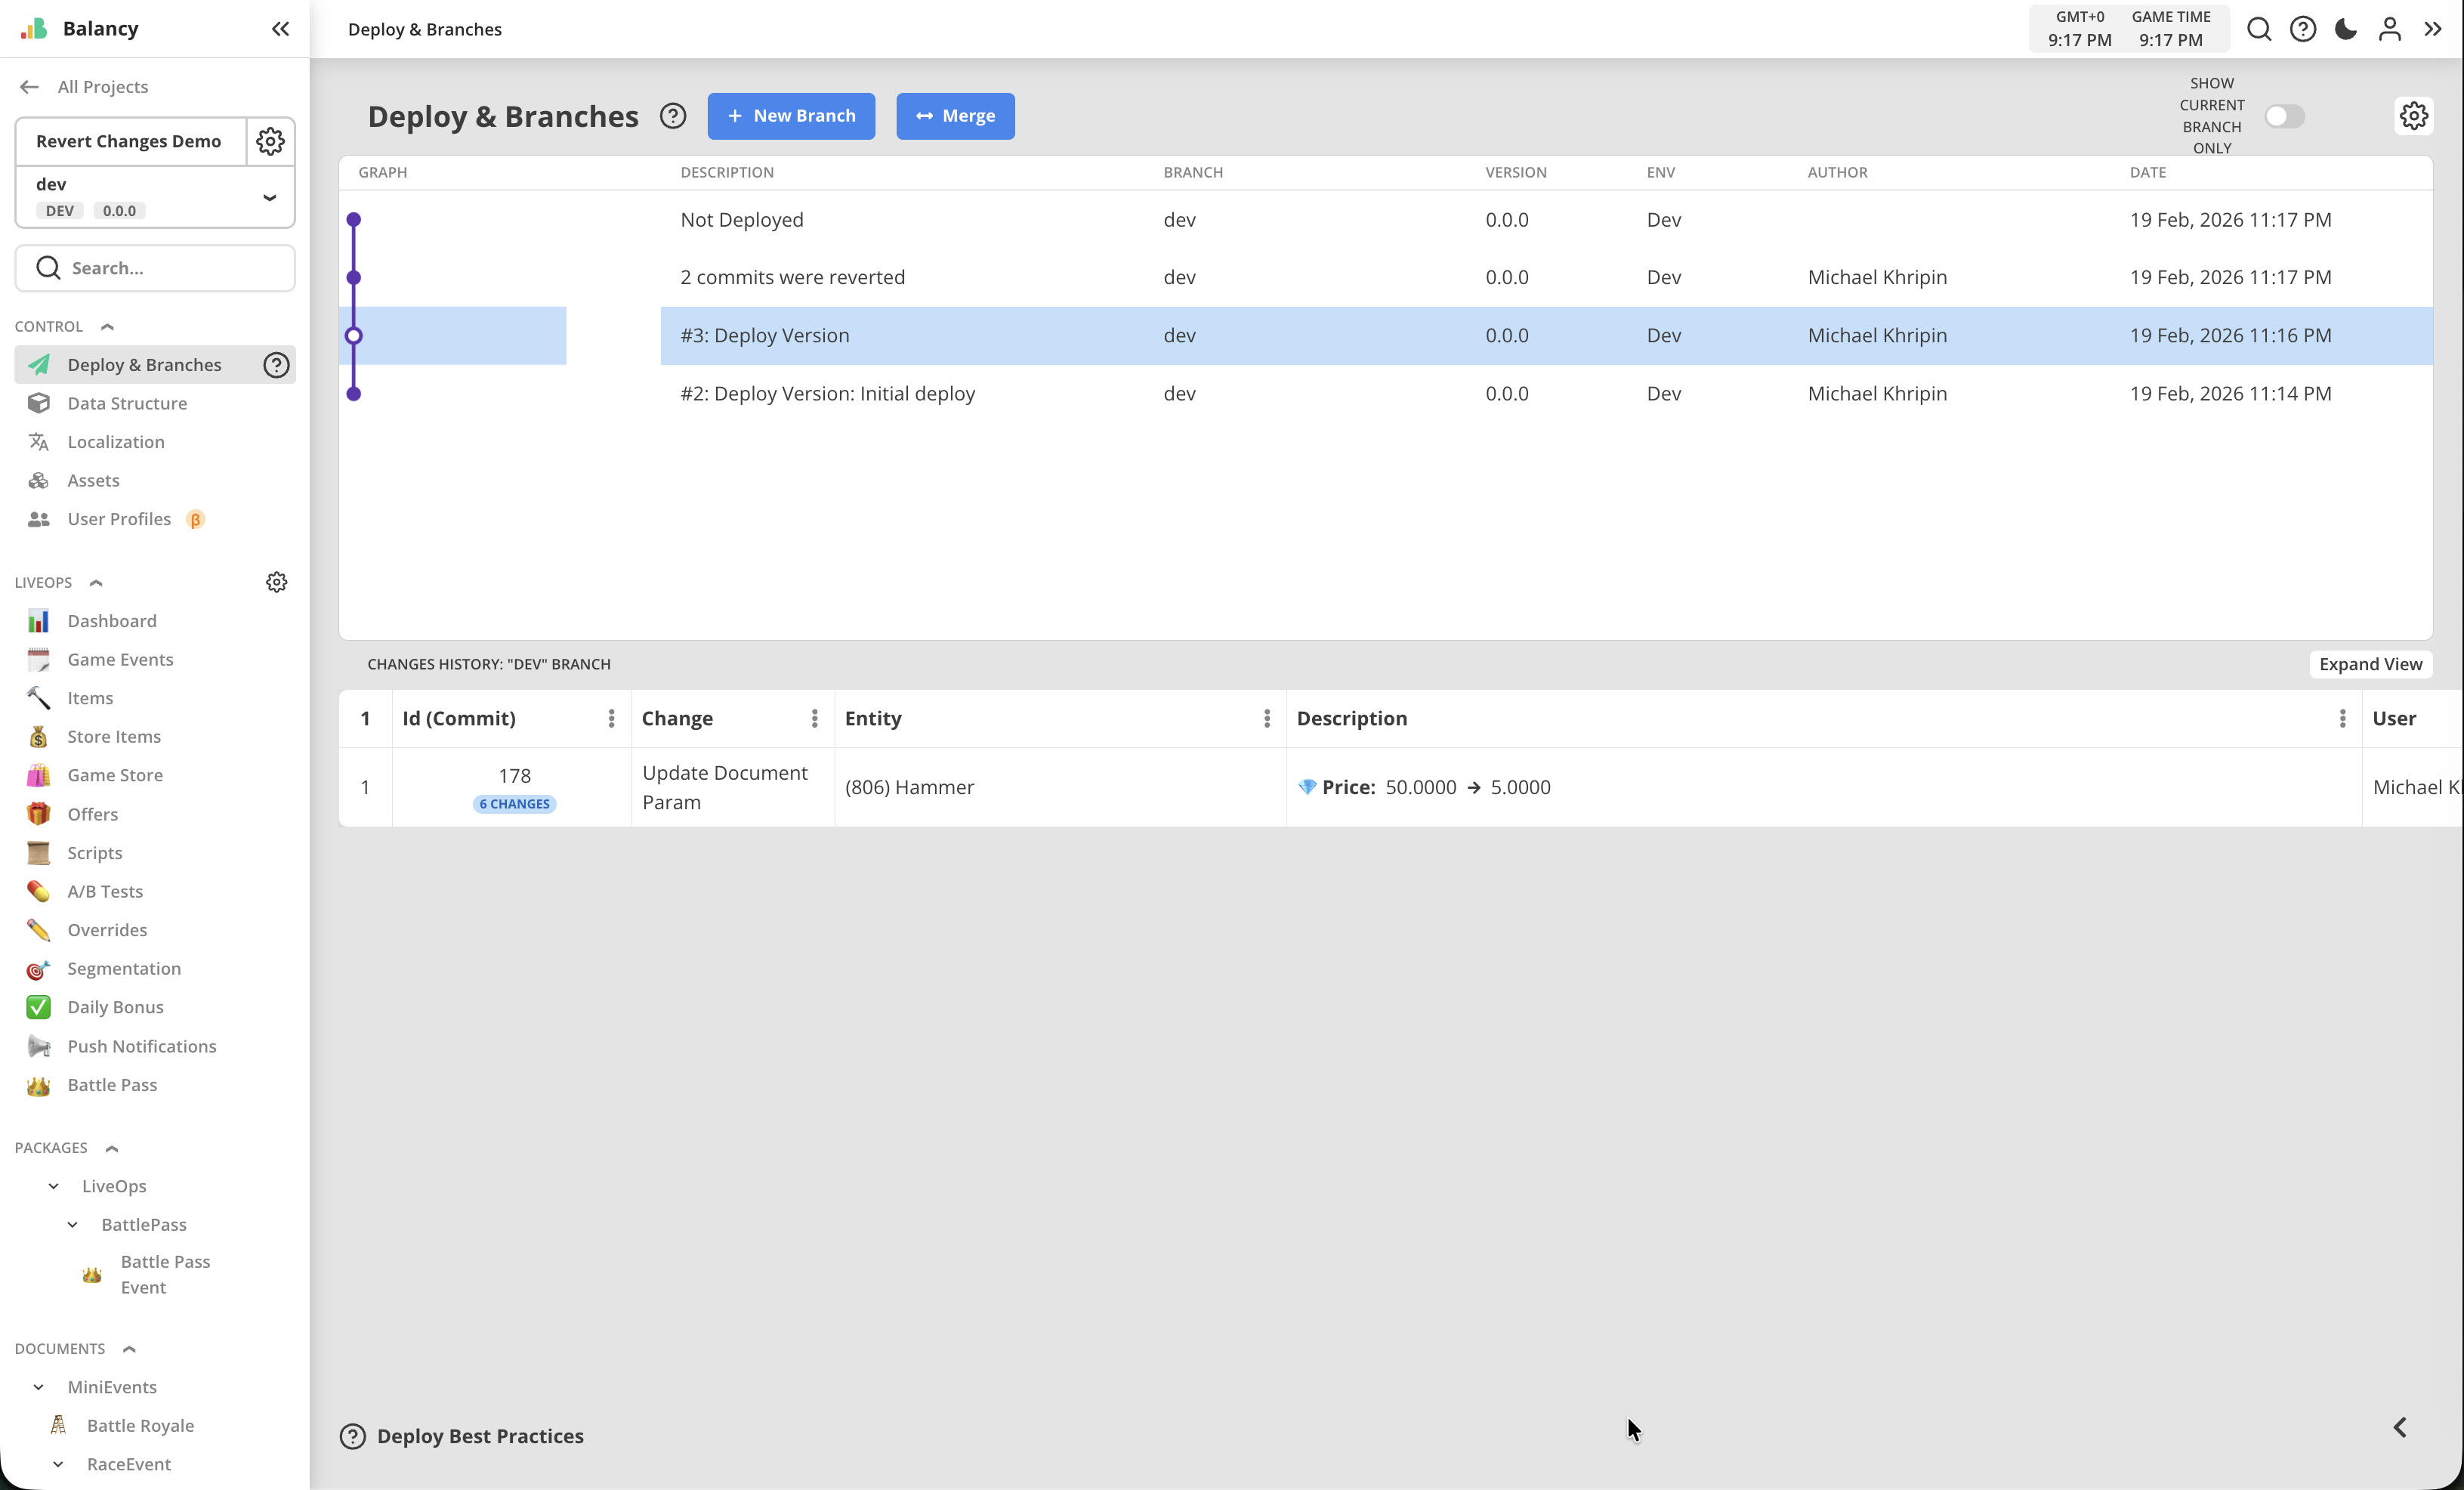Collapse the MiniEvents documents folder
The width and height of the screenshot is (2464, 1490).
point(39,1387)
